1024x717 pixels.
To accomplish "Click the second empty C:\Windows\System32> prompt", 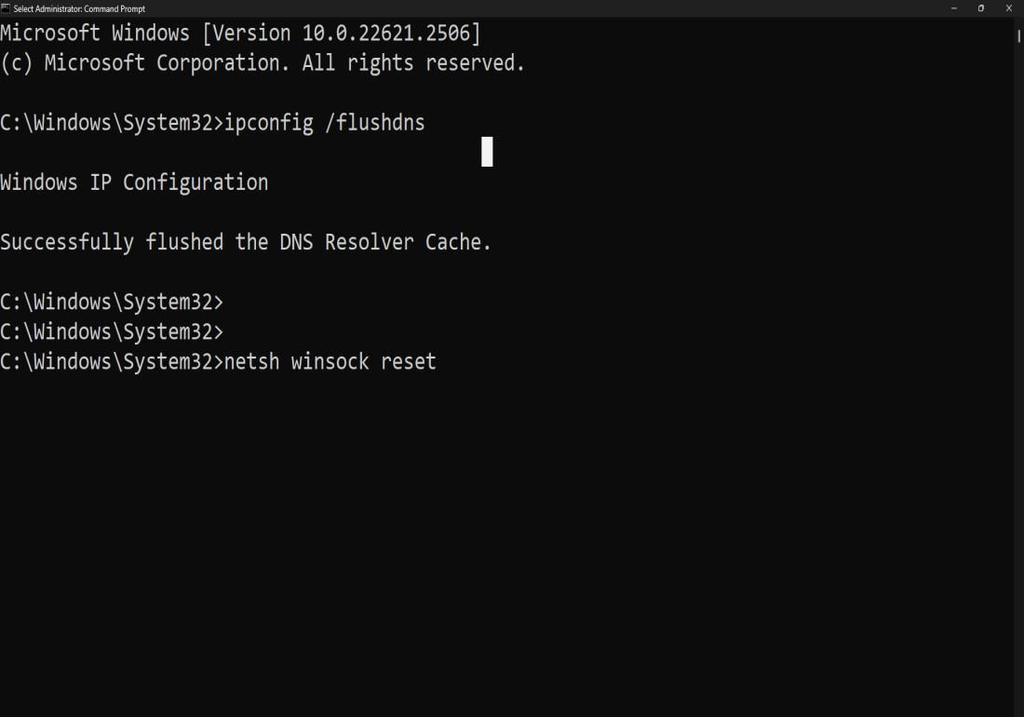I will (112, 332).
